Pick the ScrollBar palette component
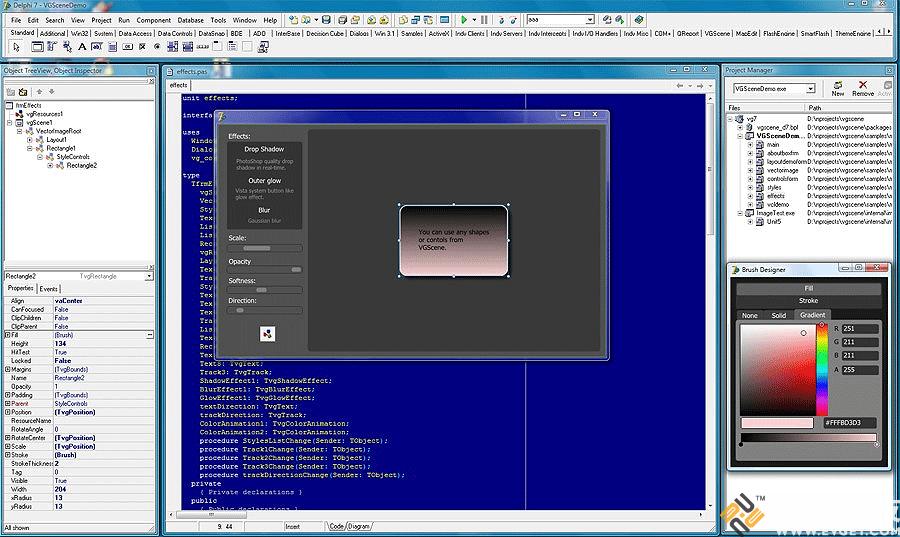This screenshot has height=537, width=900. click(x=203, y=46)
